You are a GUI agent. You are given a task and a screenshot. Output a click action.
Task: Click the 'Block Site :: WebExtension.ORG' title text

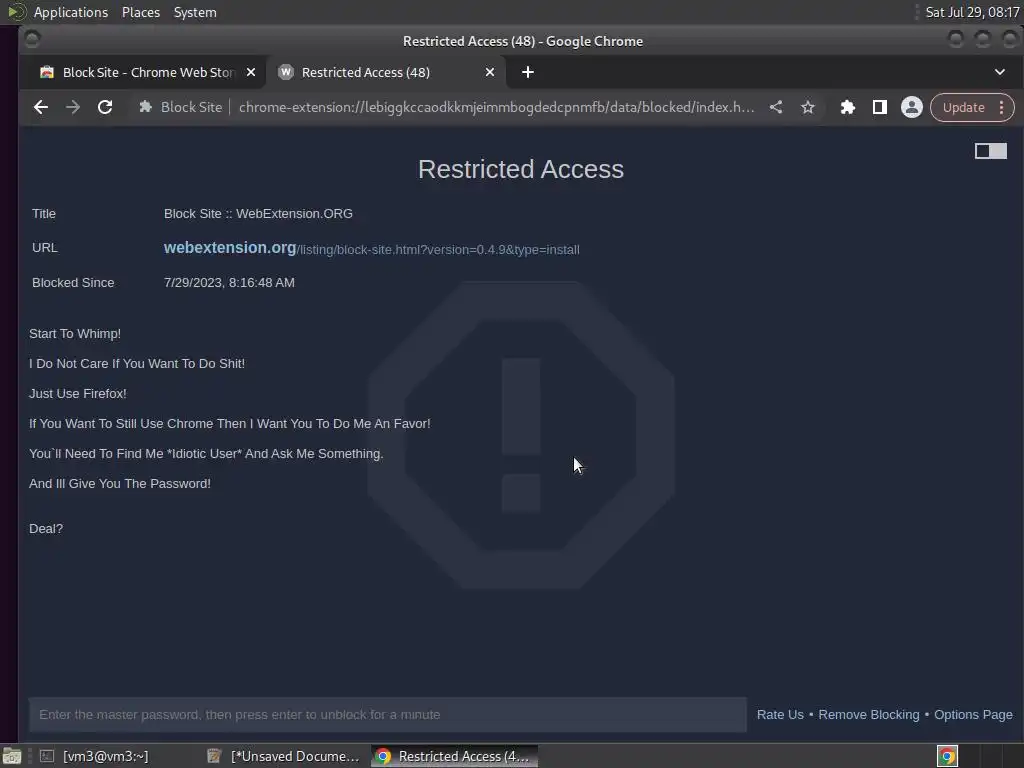258,214
